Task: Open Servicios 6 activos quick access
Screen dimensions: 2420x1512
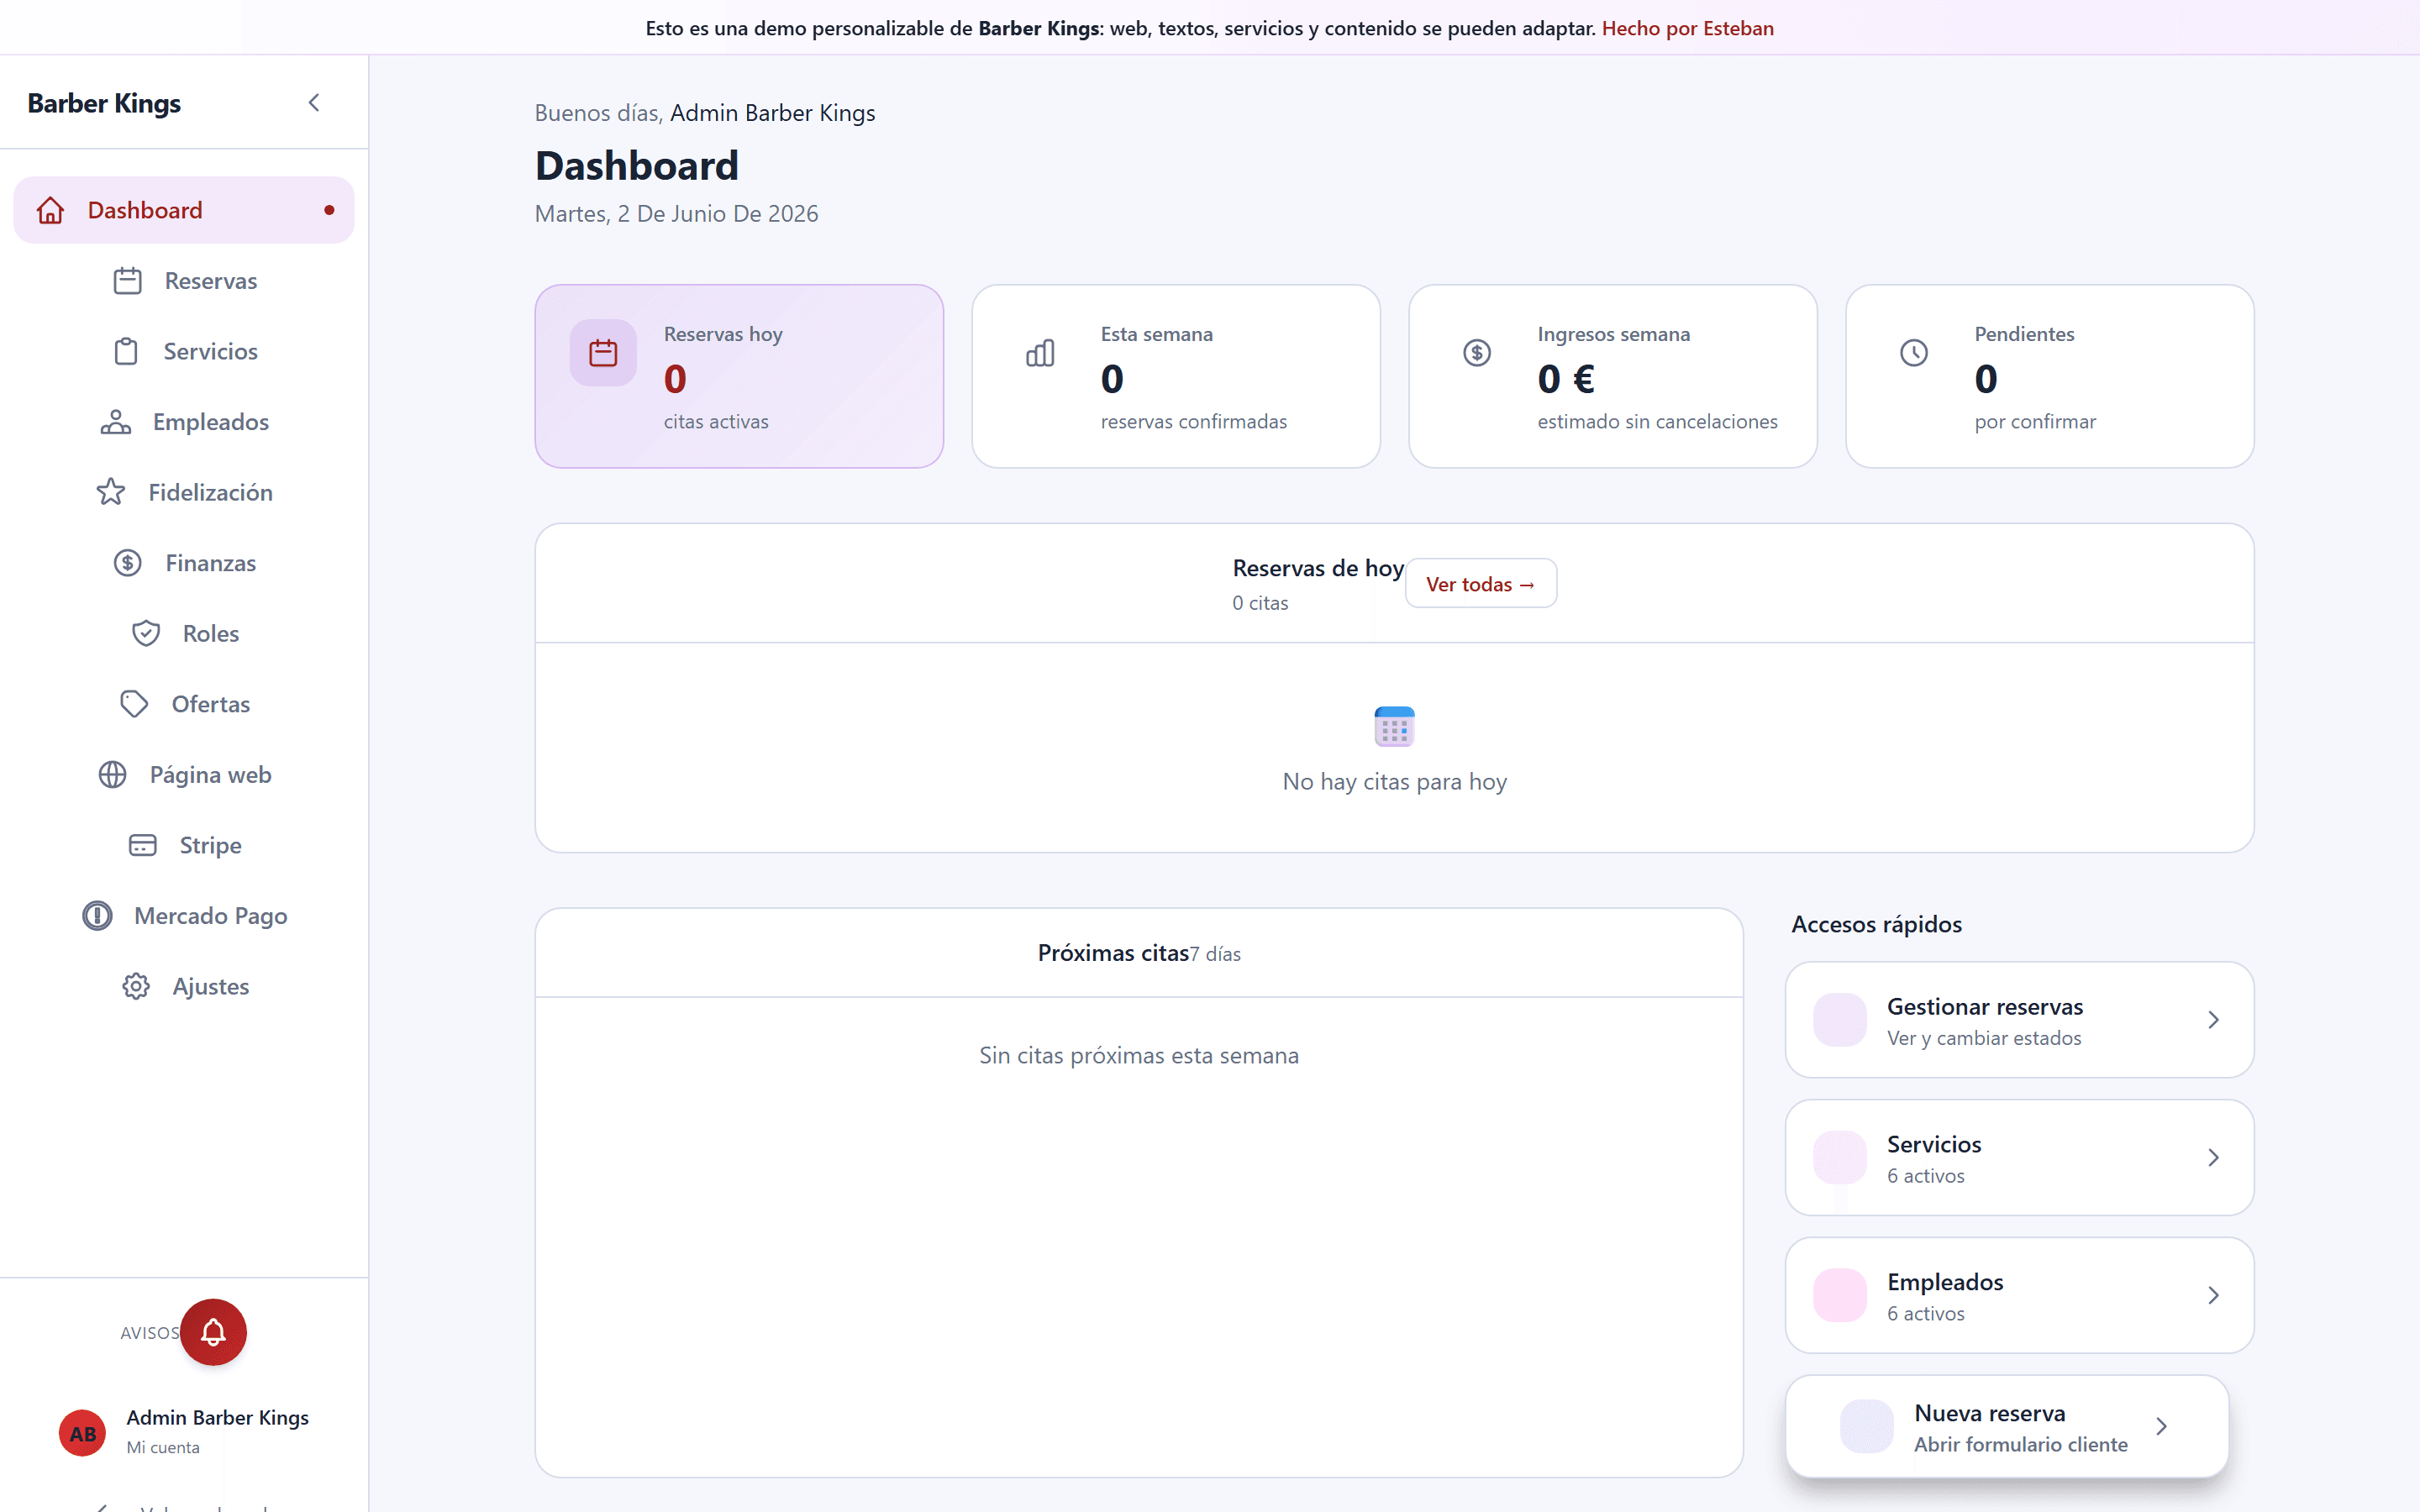Action: point(2020,1158)
